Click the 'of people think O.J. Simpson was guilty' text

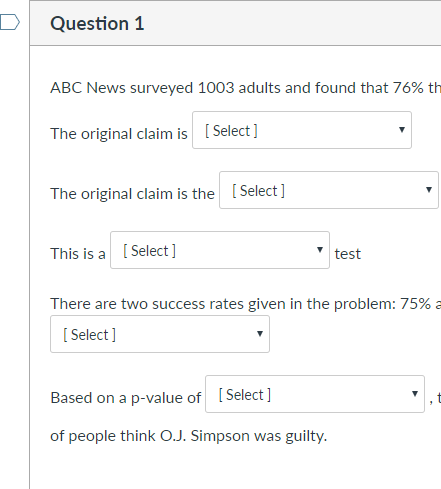(x=189, y=436)
